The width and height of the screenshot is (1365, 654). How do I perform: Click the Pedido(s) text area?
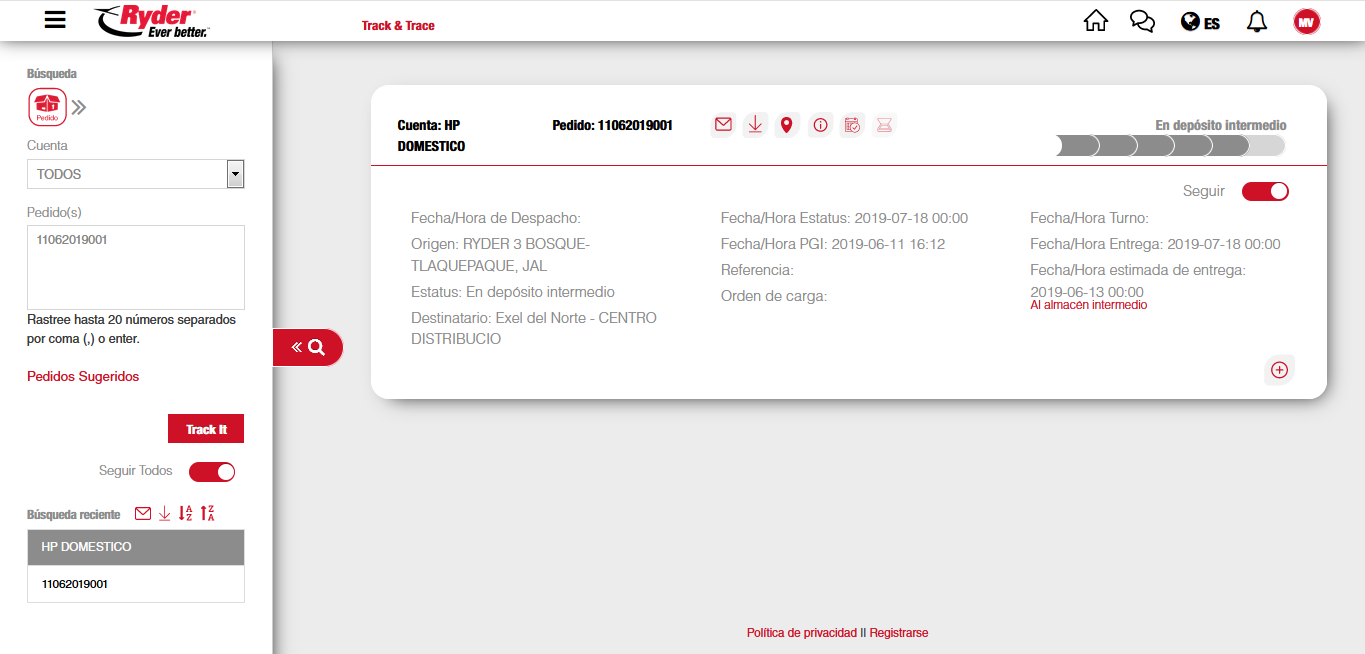point(135,267)
